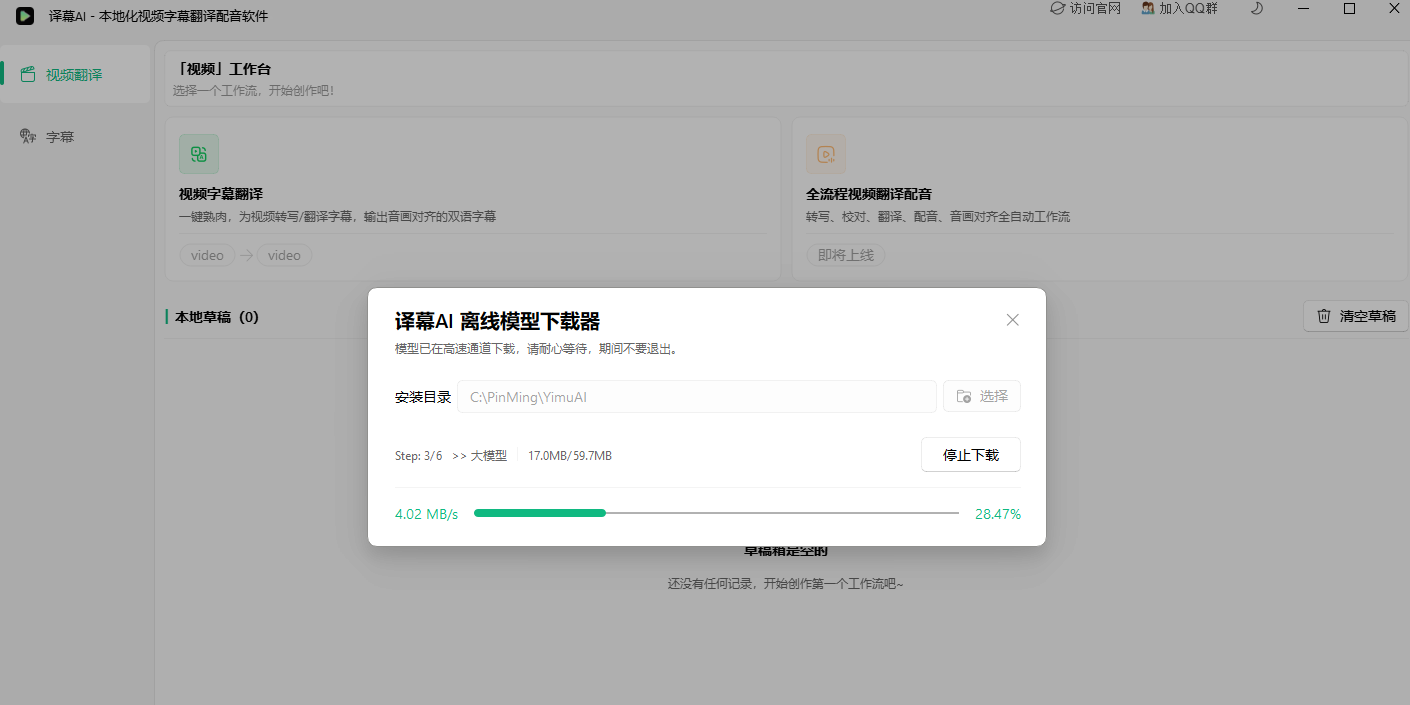
Task: Click the「视频」工作台 heading
Action: [x=222, y=69]
